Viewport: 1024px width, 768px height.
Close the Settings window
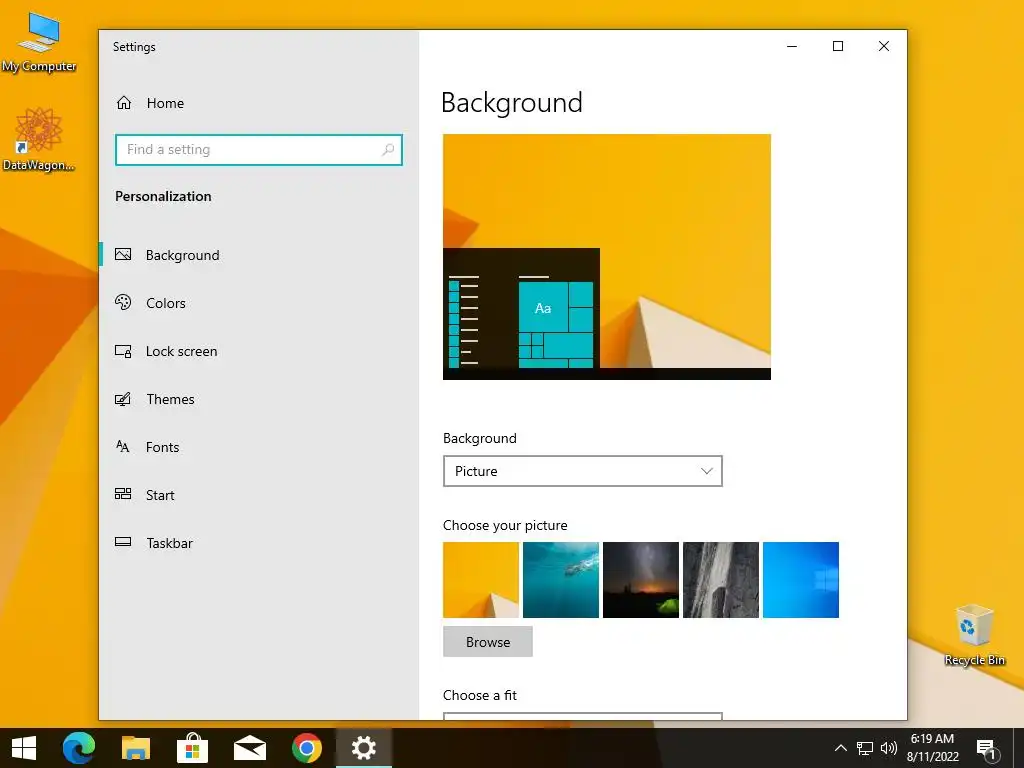[884, 46]
